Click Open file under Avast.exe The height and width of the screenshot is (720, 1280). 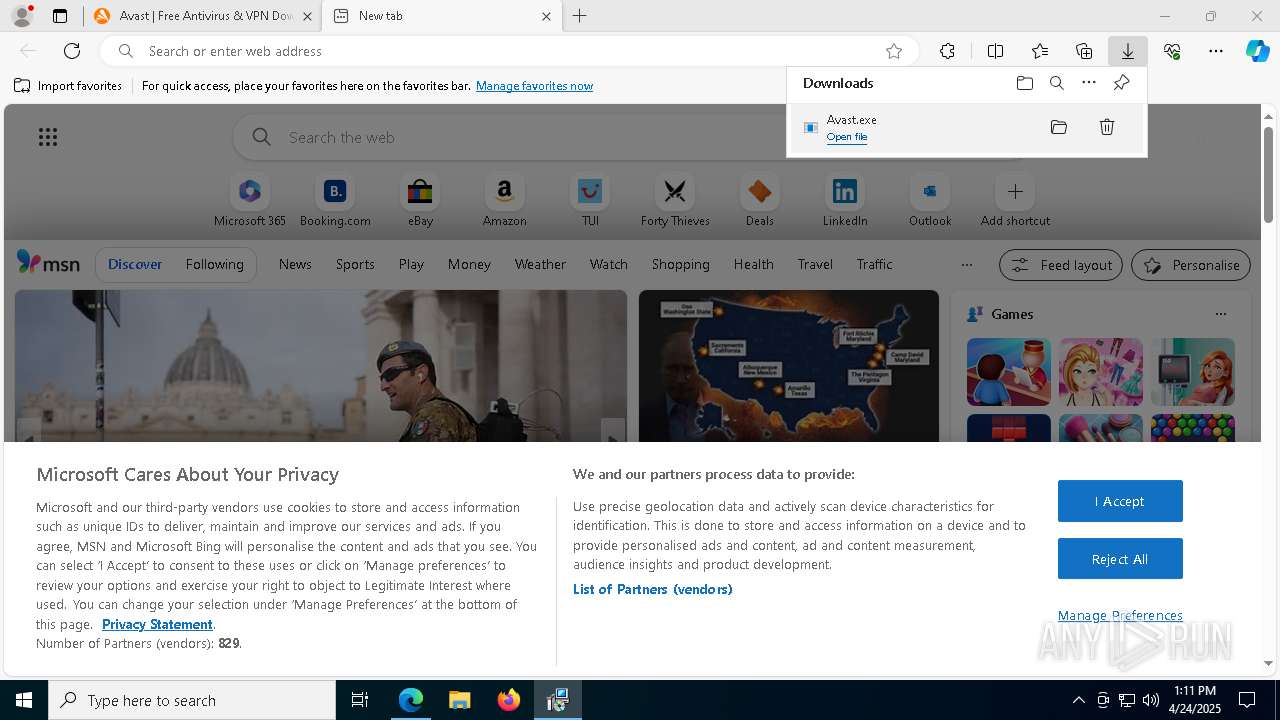pos(847,137)
